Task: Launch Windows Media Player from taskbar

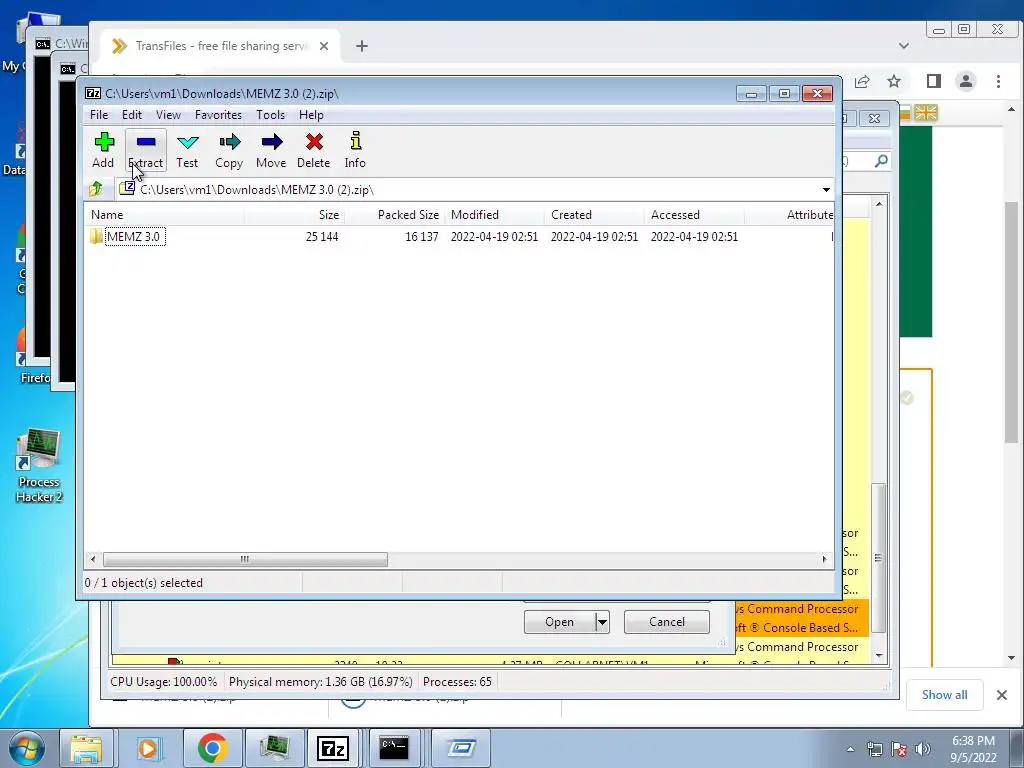Action: (x=148, y=748)
